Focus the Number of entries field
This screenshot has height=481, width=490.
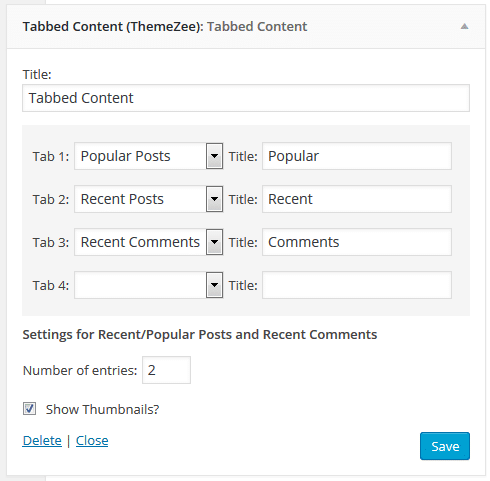[166, 370]
